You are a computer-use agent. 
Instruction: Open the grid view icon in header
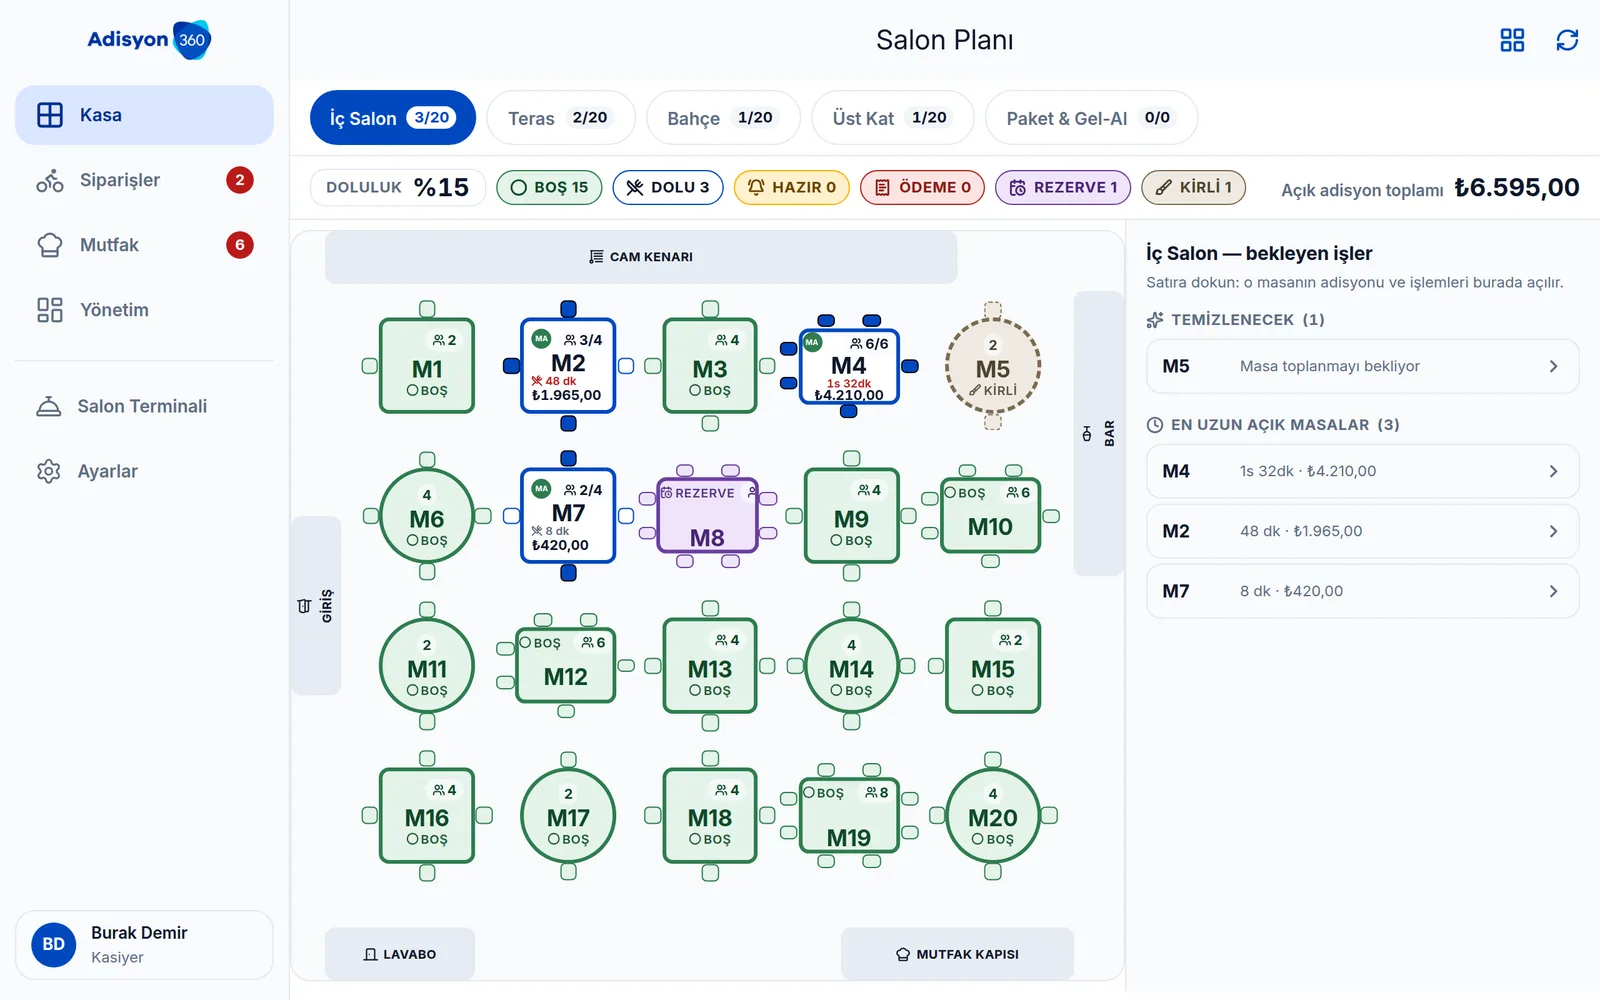(x=1512, y=40)
